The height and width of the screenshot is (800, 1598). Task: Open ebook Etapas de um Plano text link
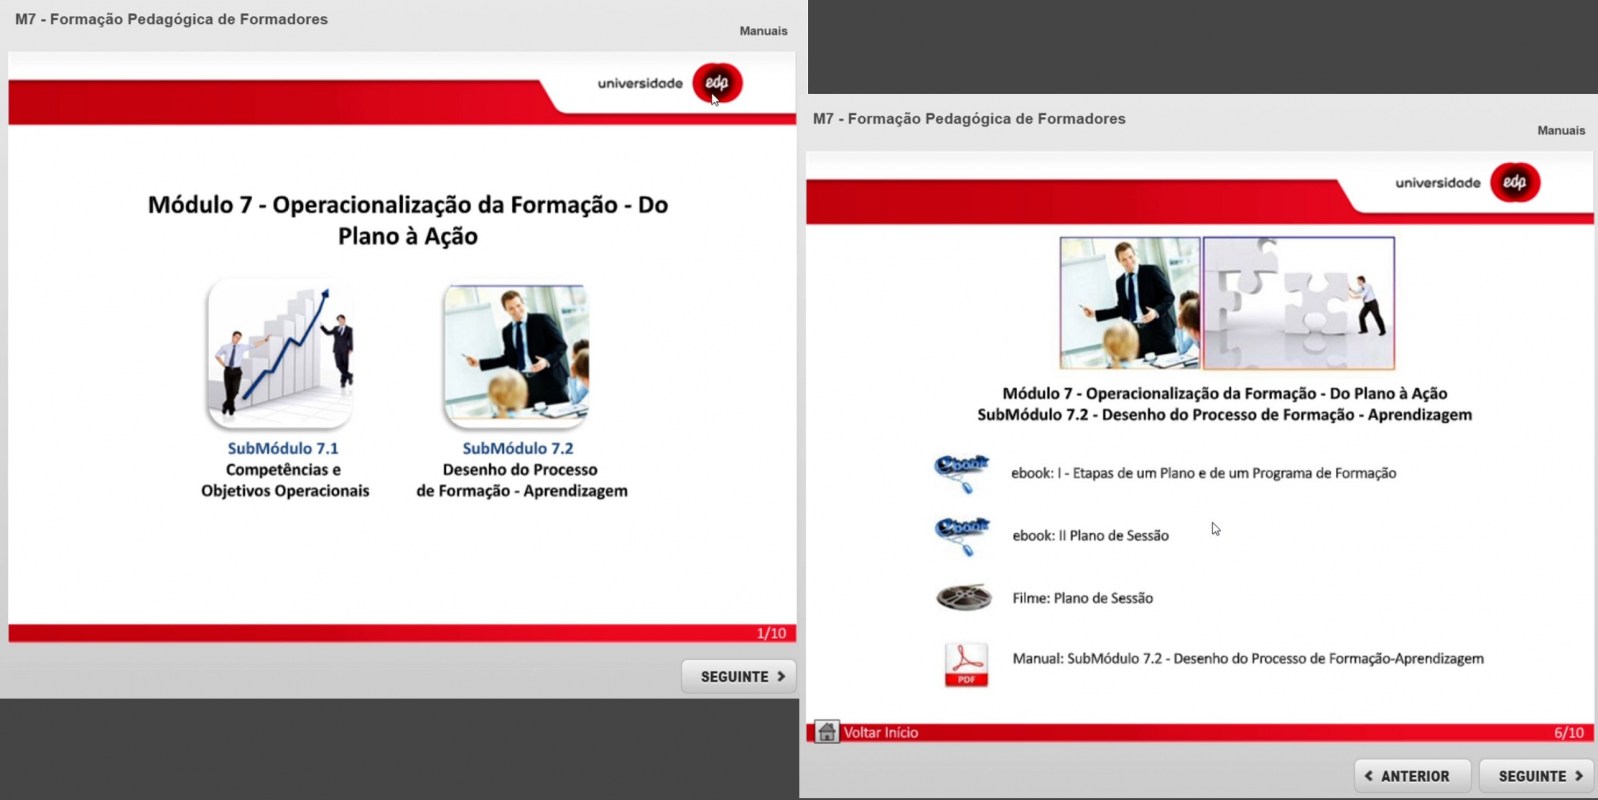[1203, 473]
